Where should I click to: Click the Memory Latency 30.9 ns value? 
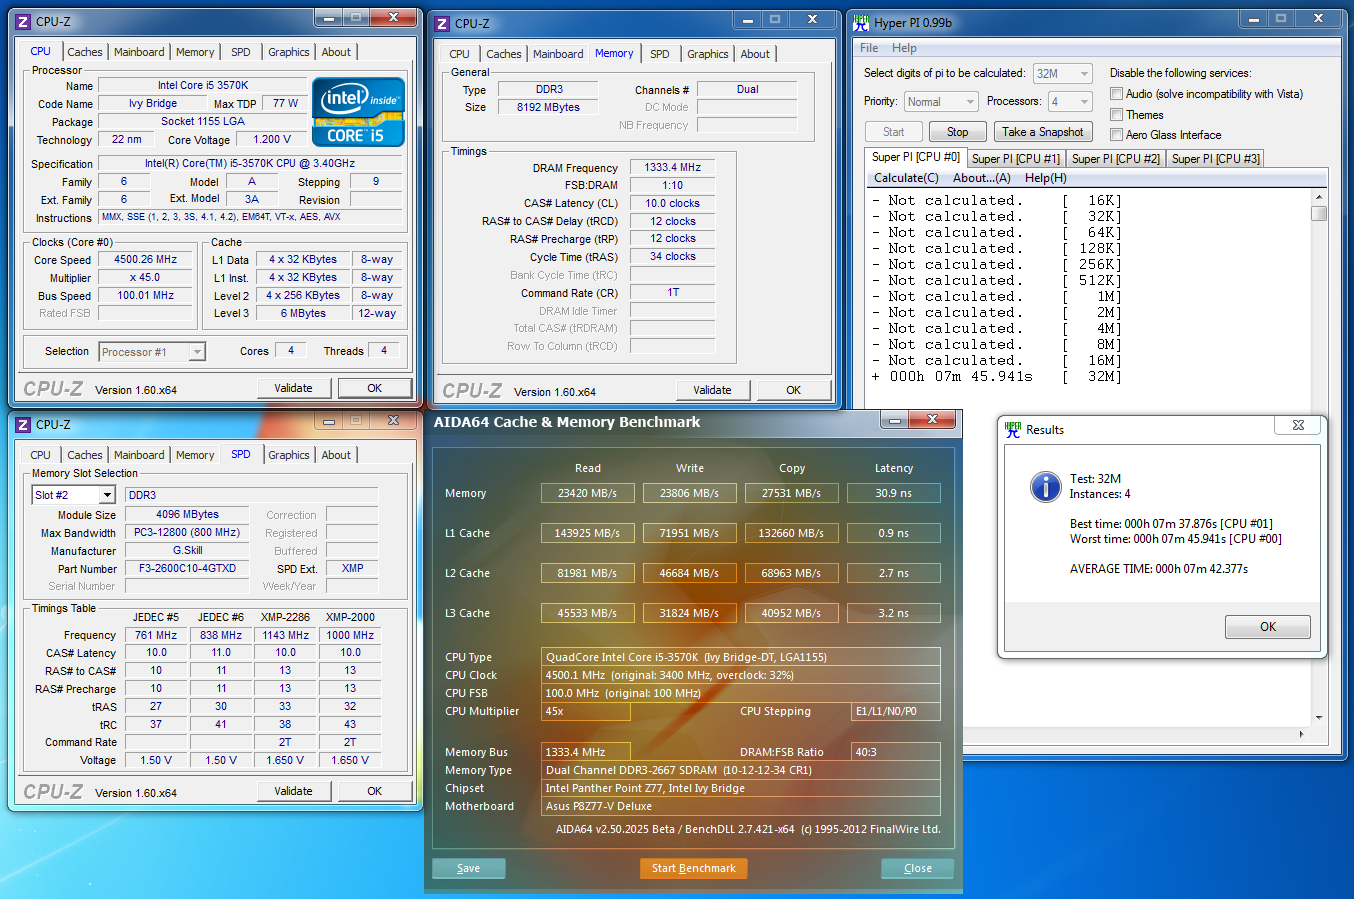pos(893,493)
